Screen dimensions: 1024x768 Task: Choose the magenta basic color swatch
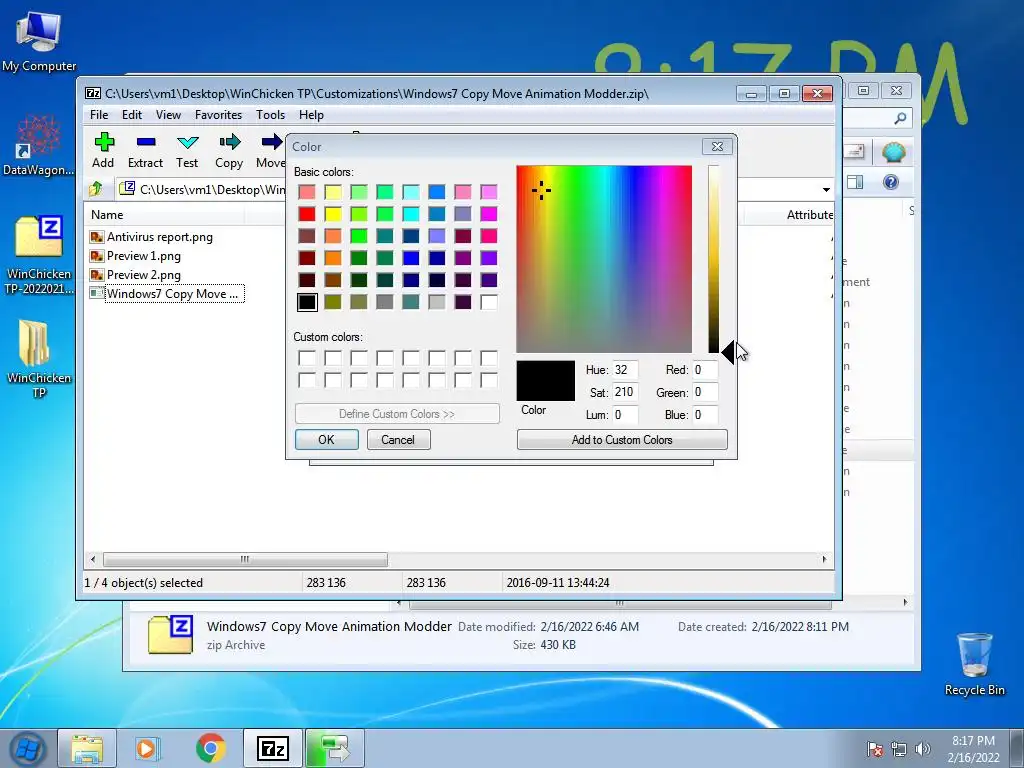point(488,214)
